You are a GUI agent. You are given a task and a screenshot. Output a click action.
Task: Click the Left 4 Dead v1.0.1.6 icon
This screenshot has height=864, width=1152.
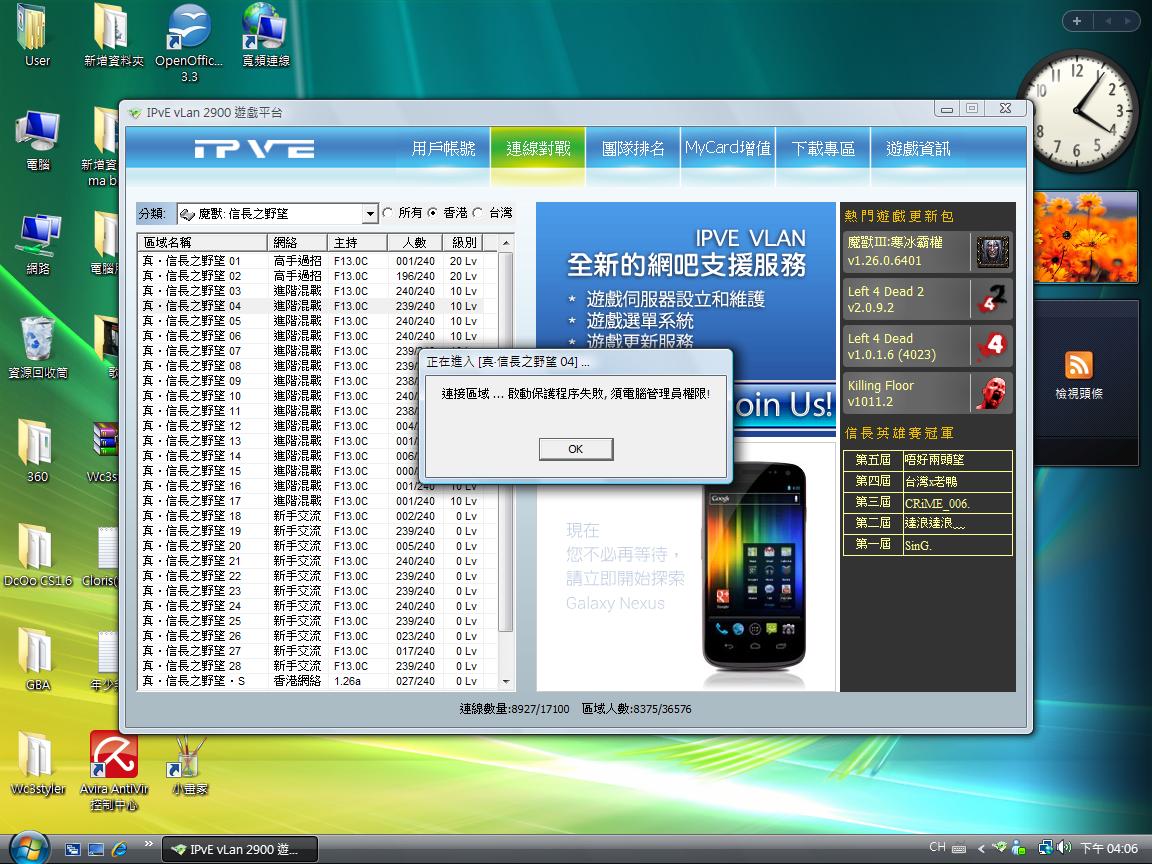pos(992,346)
